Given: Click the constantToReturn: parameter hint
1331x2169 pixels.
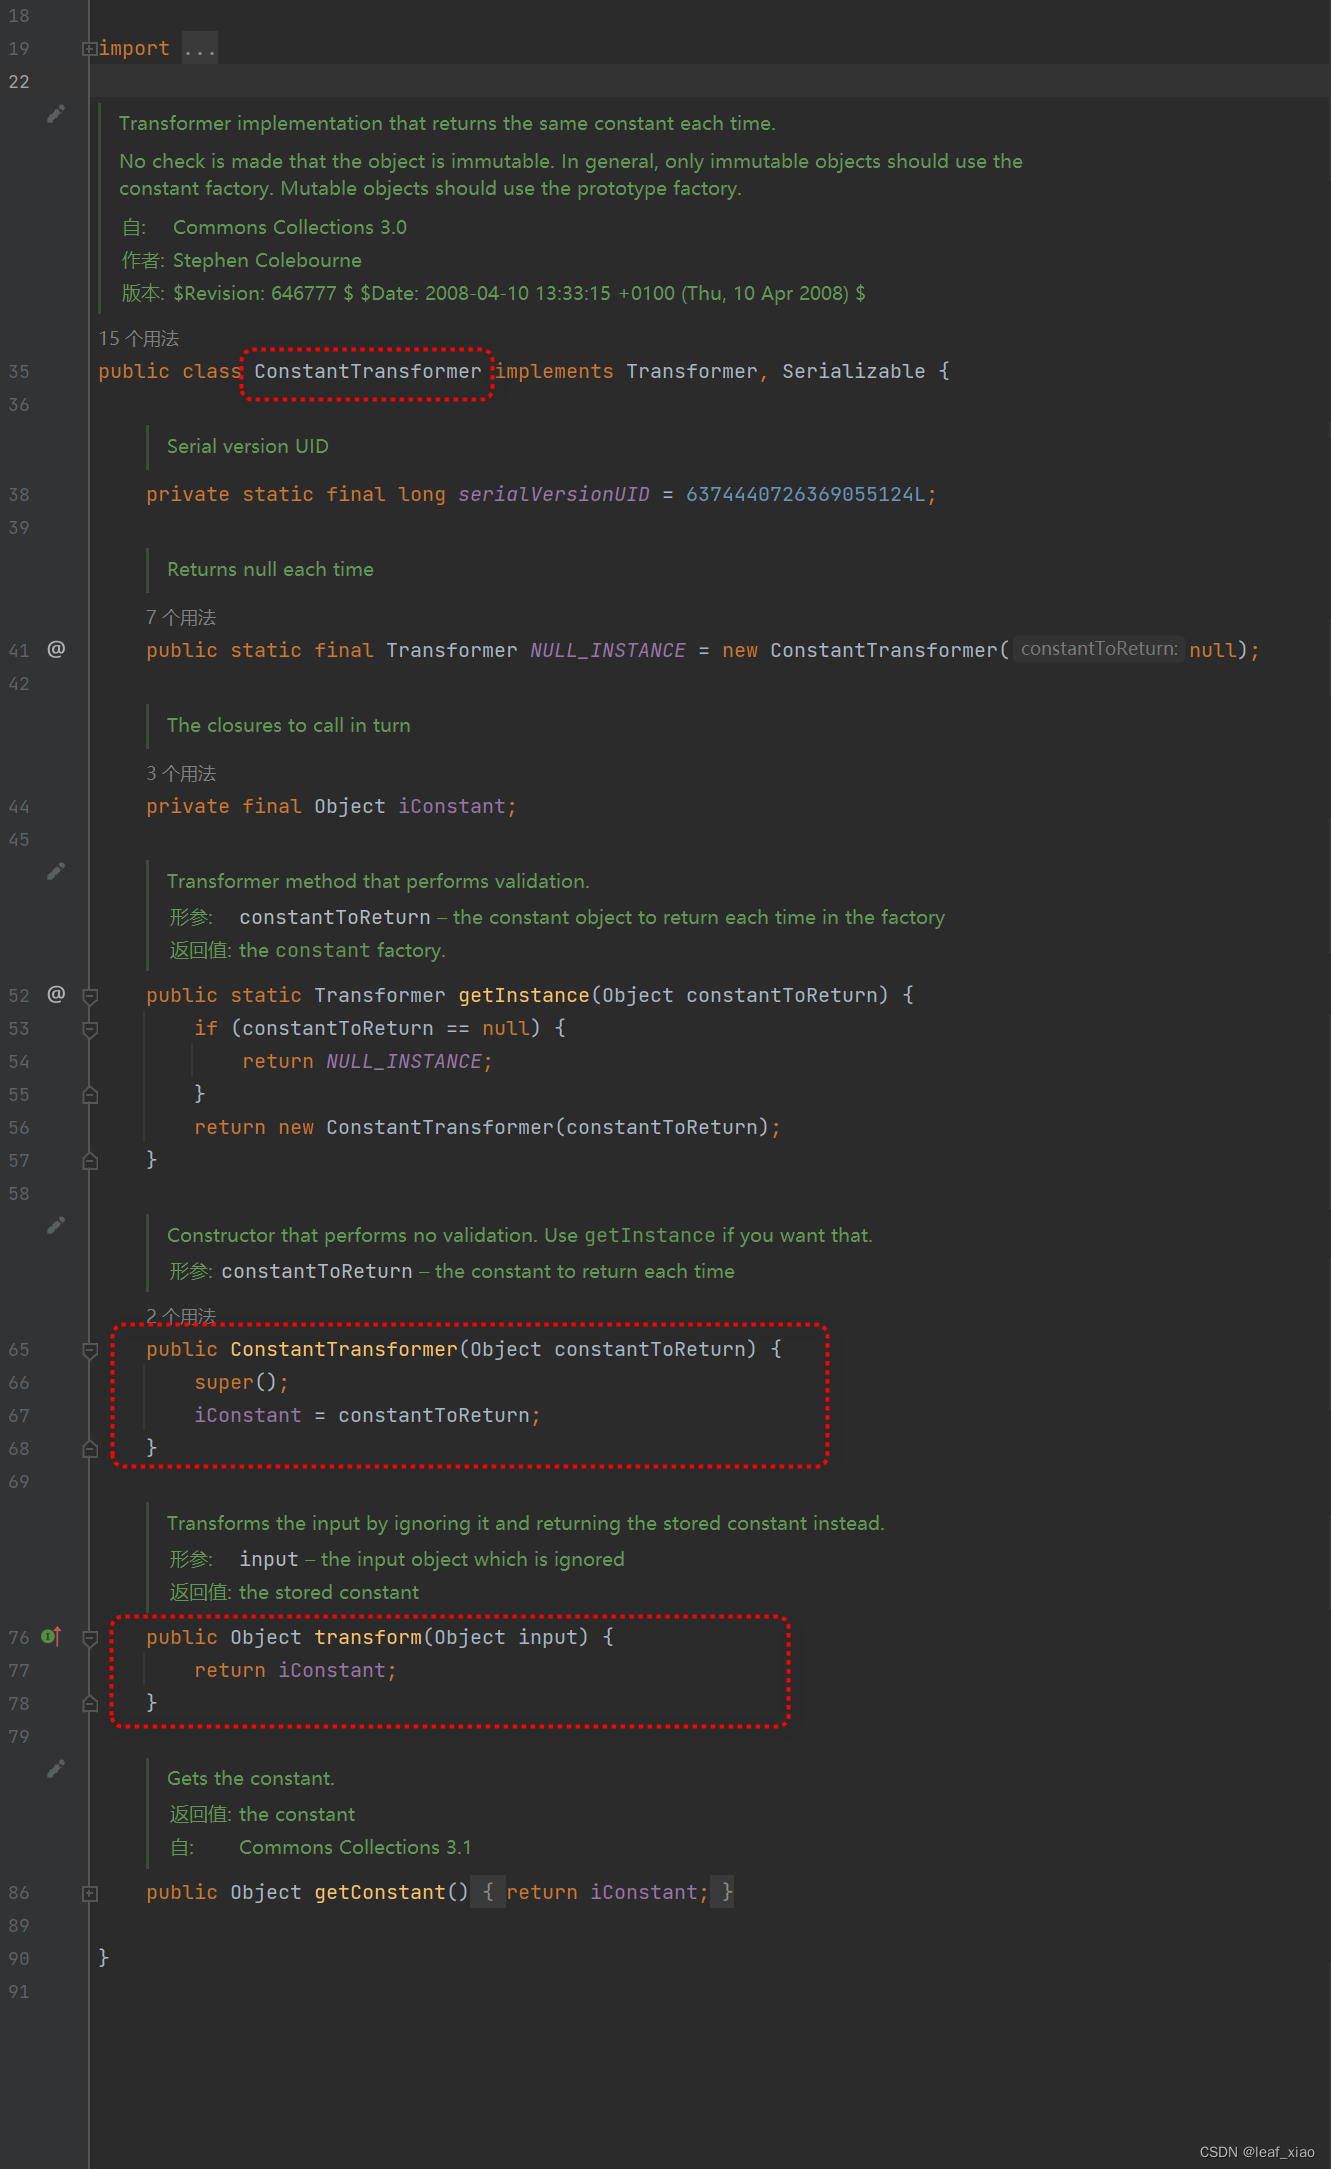Looking at the screenshot, I should [x=1099, y=649].
